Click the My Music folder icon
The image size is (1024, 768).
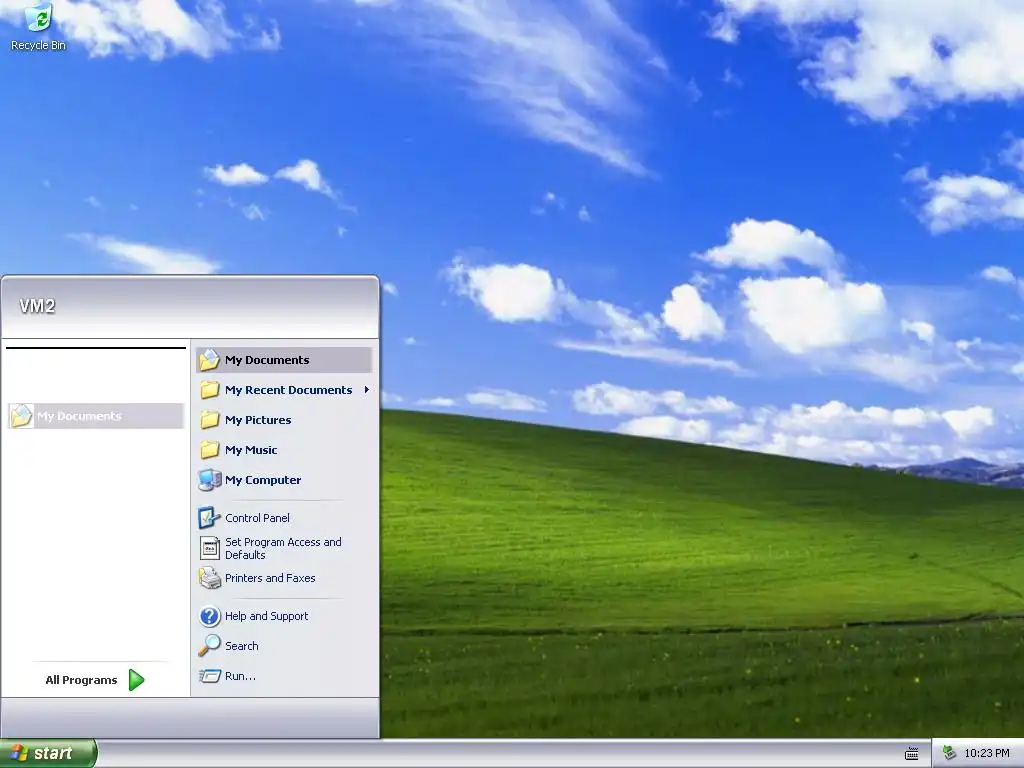point(209,450)
